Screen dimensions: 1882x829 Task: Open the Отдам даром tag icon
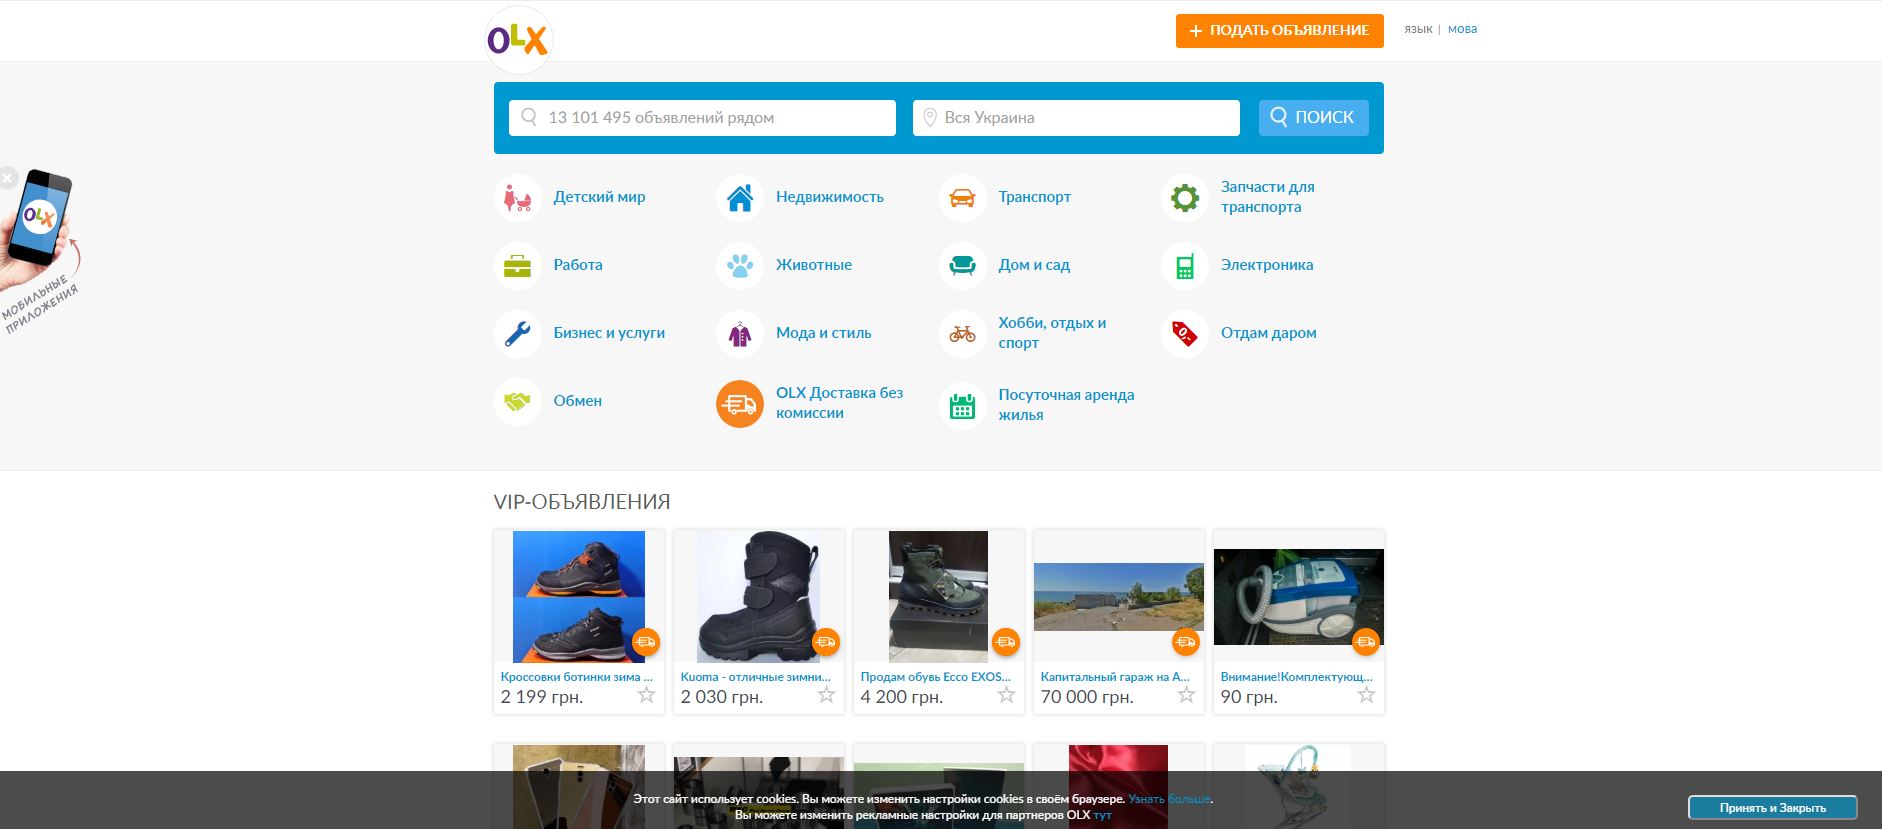(1185, 334)
